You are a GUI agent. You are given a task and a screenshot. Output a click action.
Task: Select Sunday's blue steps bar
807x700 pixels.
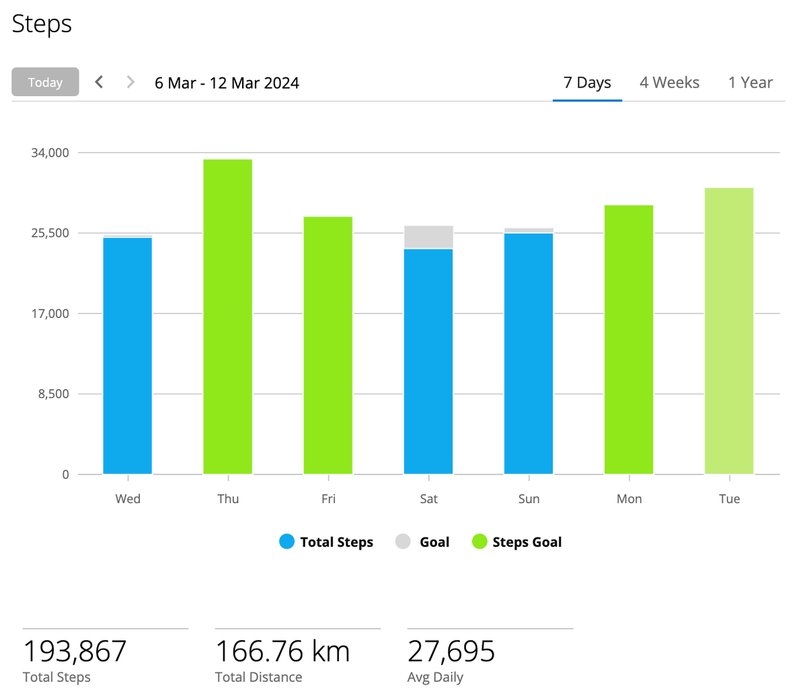(x=528, y=353)
